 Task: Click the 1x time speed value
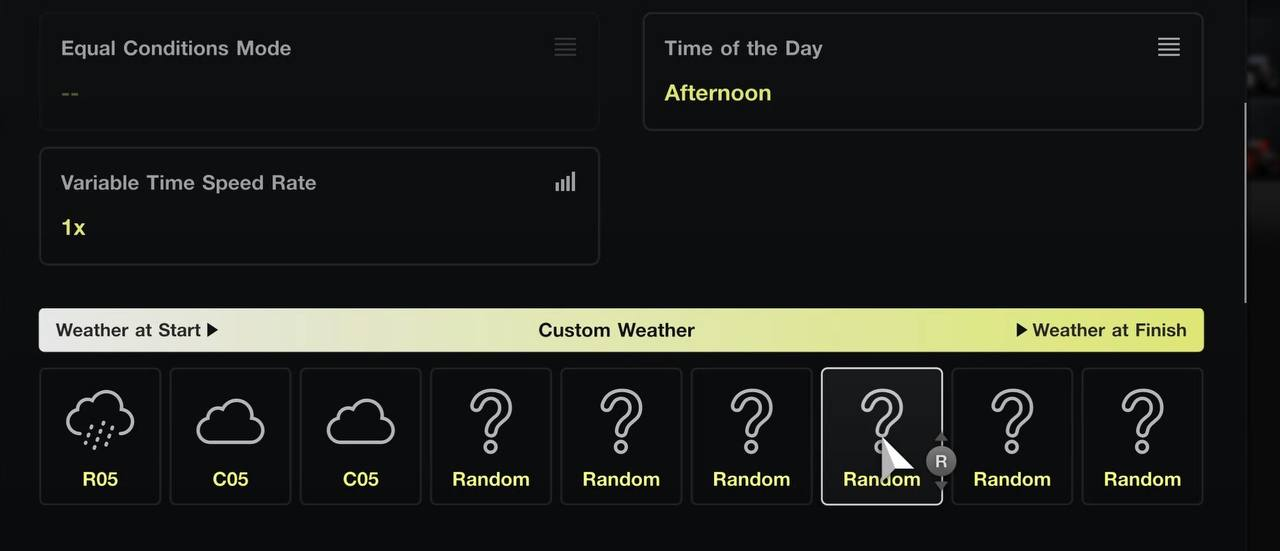click(x=73, y=227)
